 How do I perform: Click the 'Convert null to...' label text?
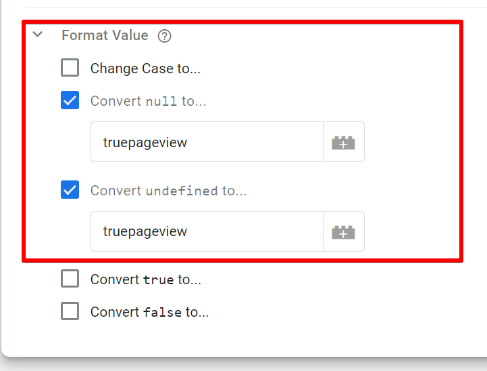[148, 101]
